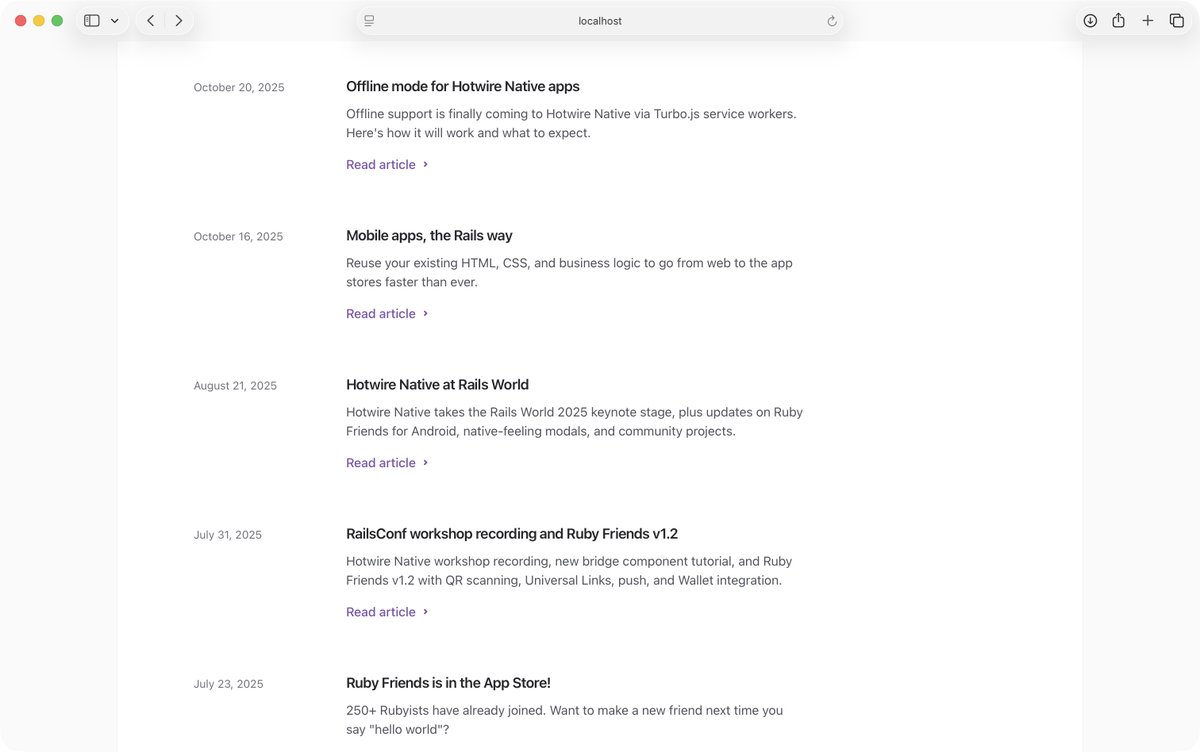Click the "250+ Rubyists have already joined" summary

[564, 719]
